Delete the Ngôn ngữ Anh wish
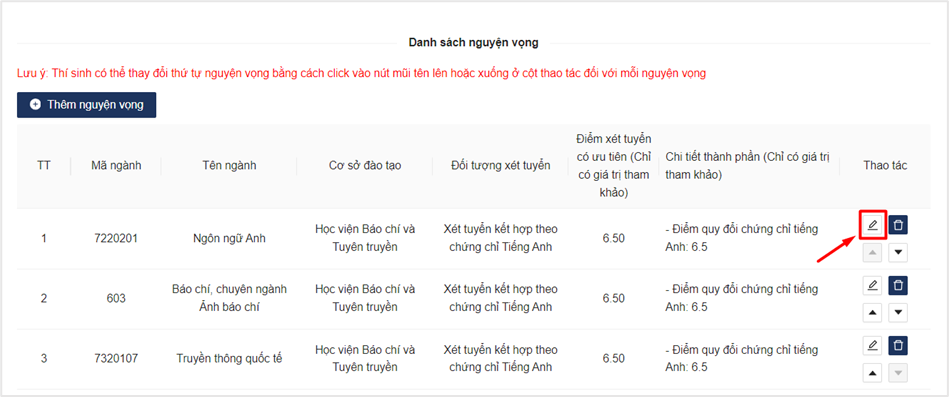This screenshot has width=949, height=397. [x=898, y=225]
